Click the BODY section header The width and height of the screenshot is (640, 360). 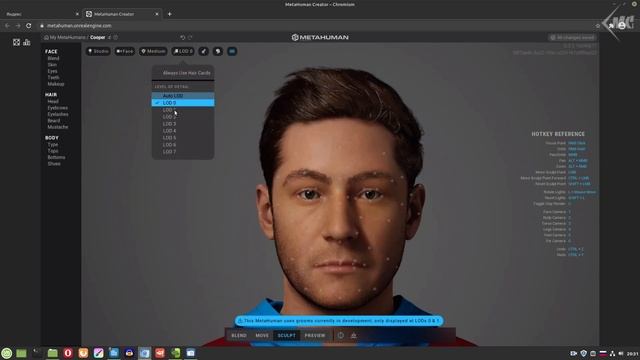tap(52, 138)
